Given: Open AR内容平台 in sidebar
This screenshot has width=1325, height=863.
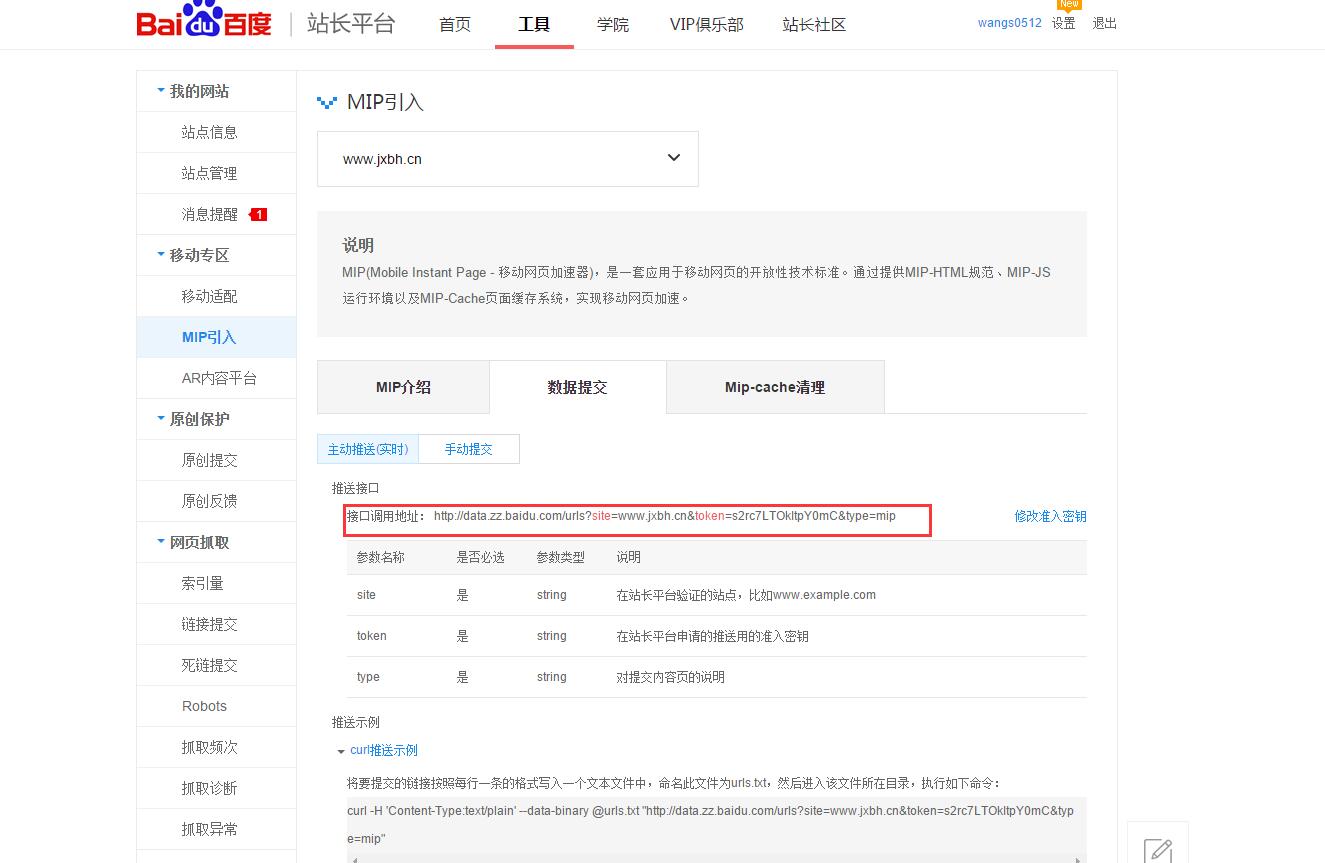Looking at the screenshot, I should pyautogui.click(x=219, y=378).
